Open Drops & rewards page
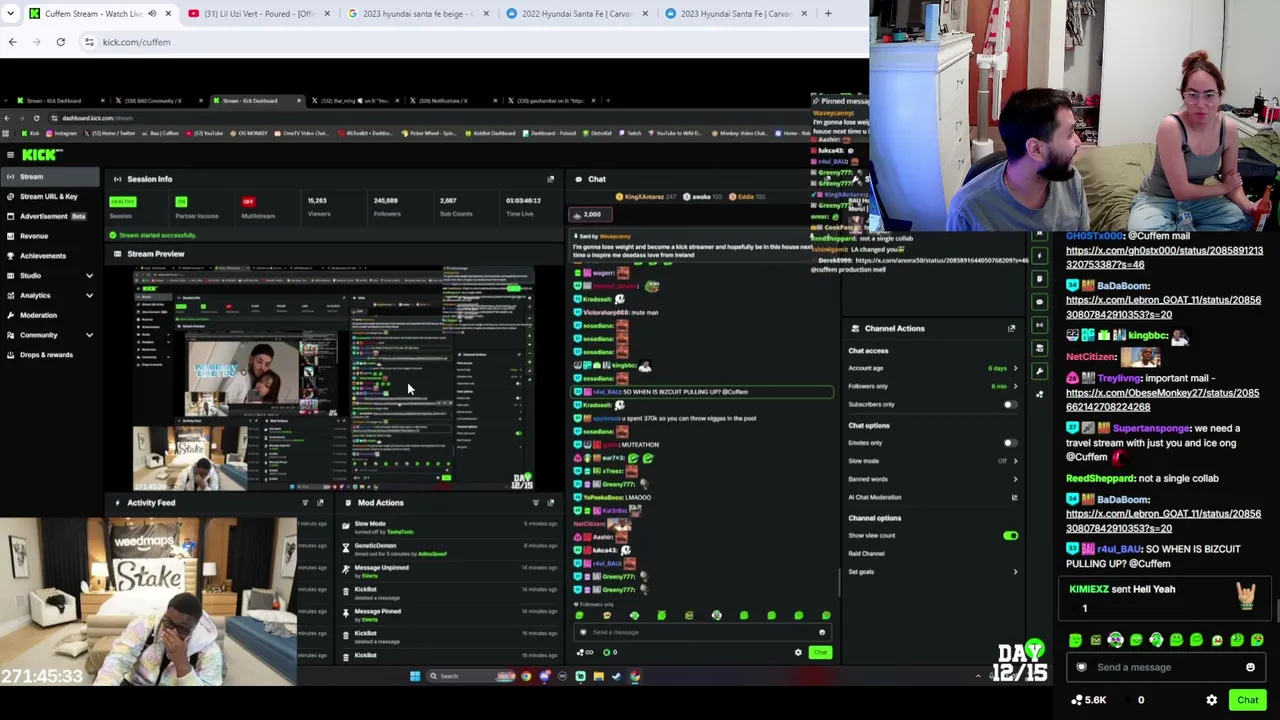The image size is (1280, 720). click(50, 355)
